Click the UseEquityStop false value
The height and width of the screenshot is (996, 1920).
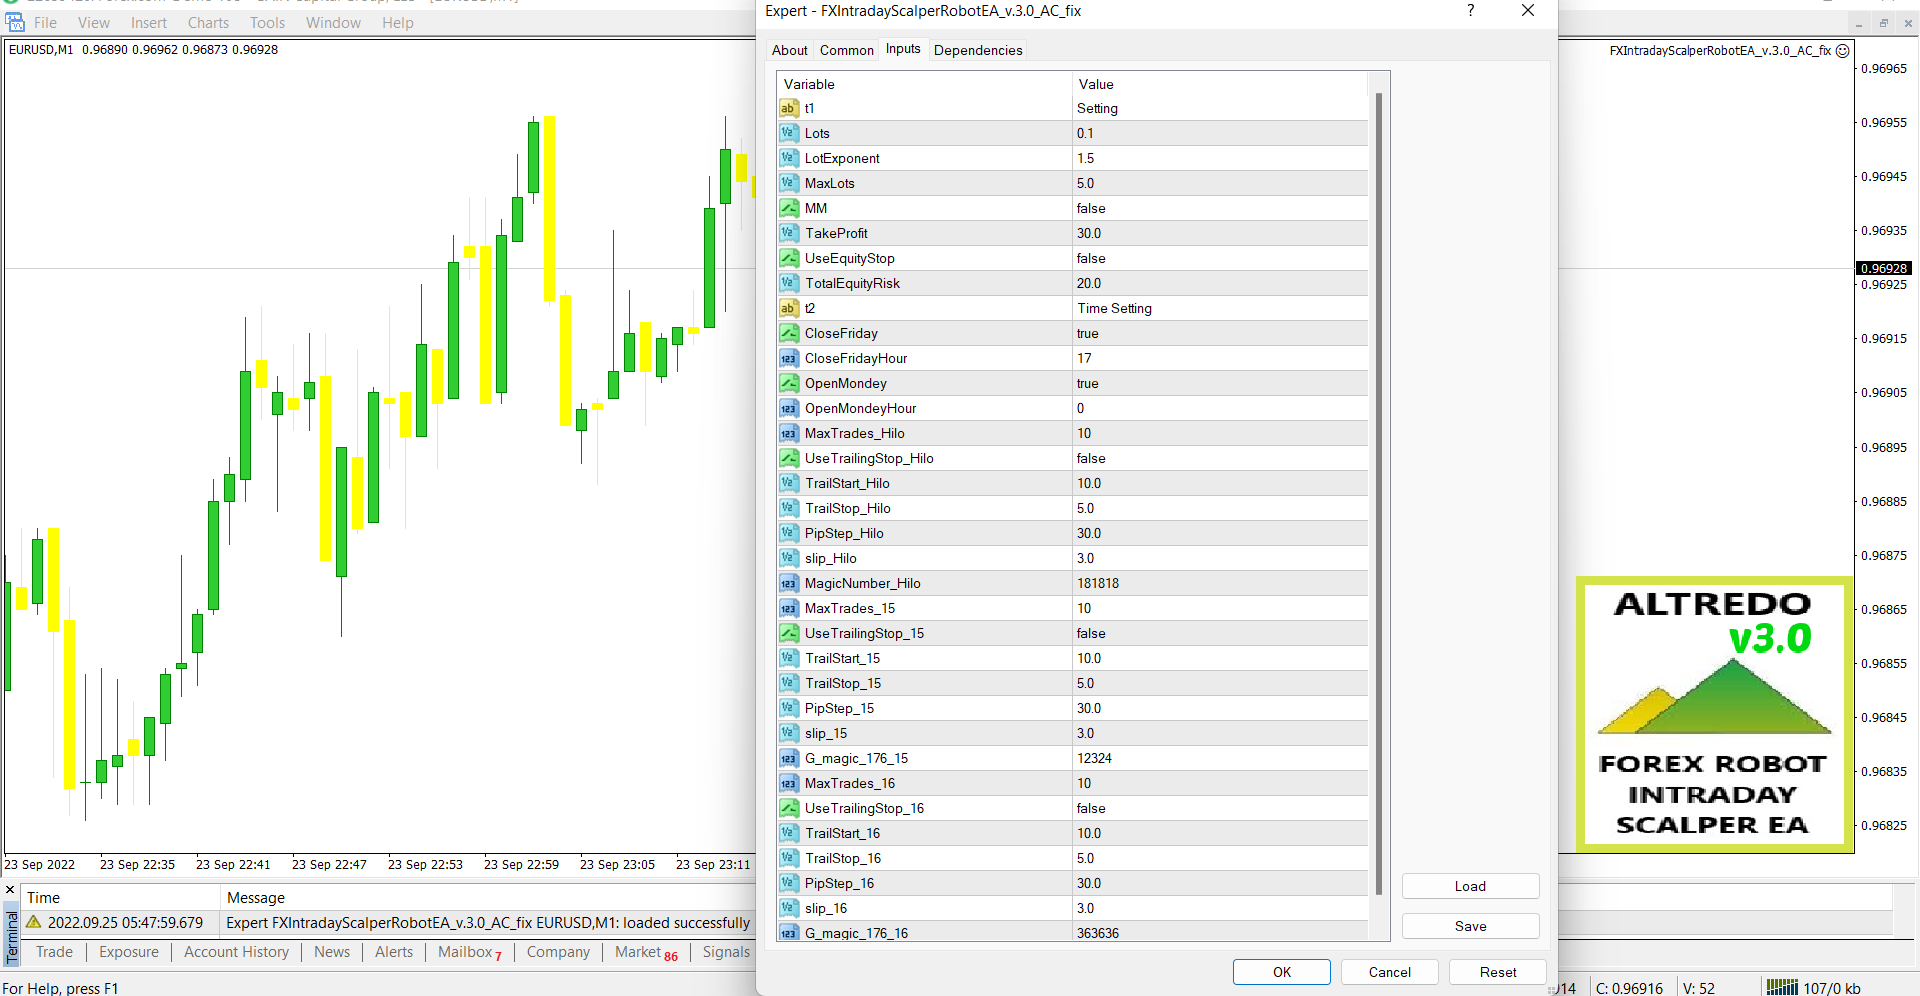pyautogui.click(x=1220, y=258)
